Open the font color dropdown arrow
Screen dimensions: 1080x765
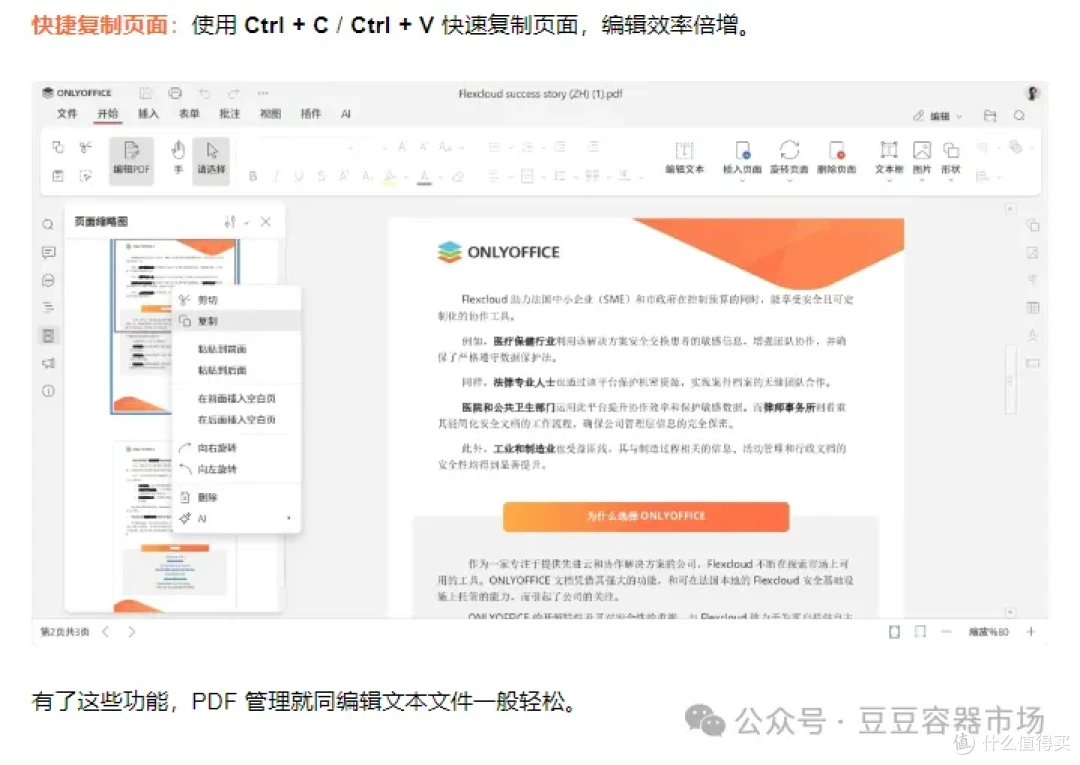(440, 178)
